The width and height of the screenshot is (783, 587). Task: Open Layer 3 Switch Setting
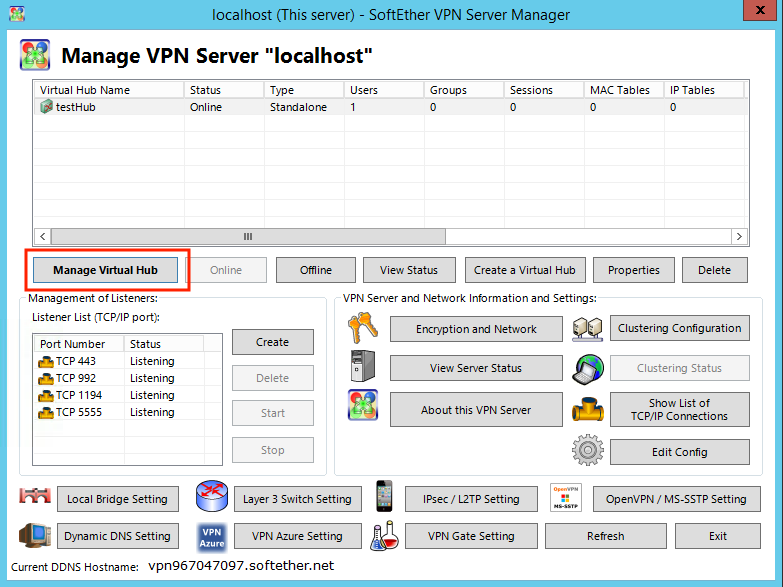coord(298,499)
